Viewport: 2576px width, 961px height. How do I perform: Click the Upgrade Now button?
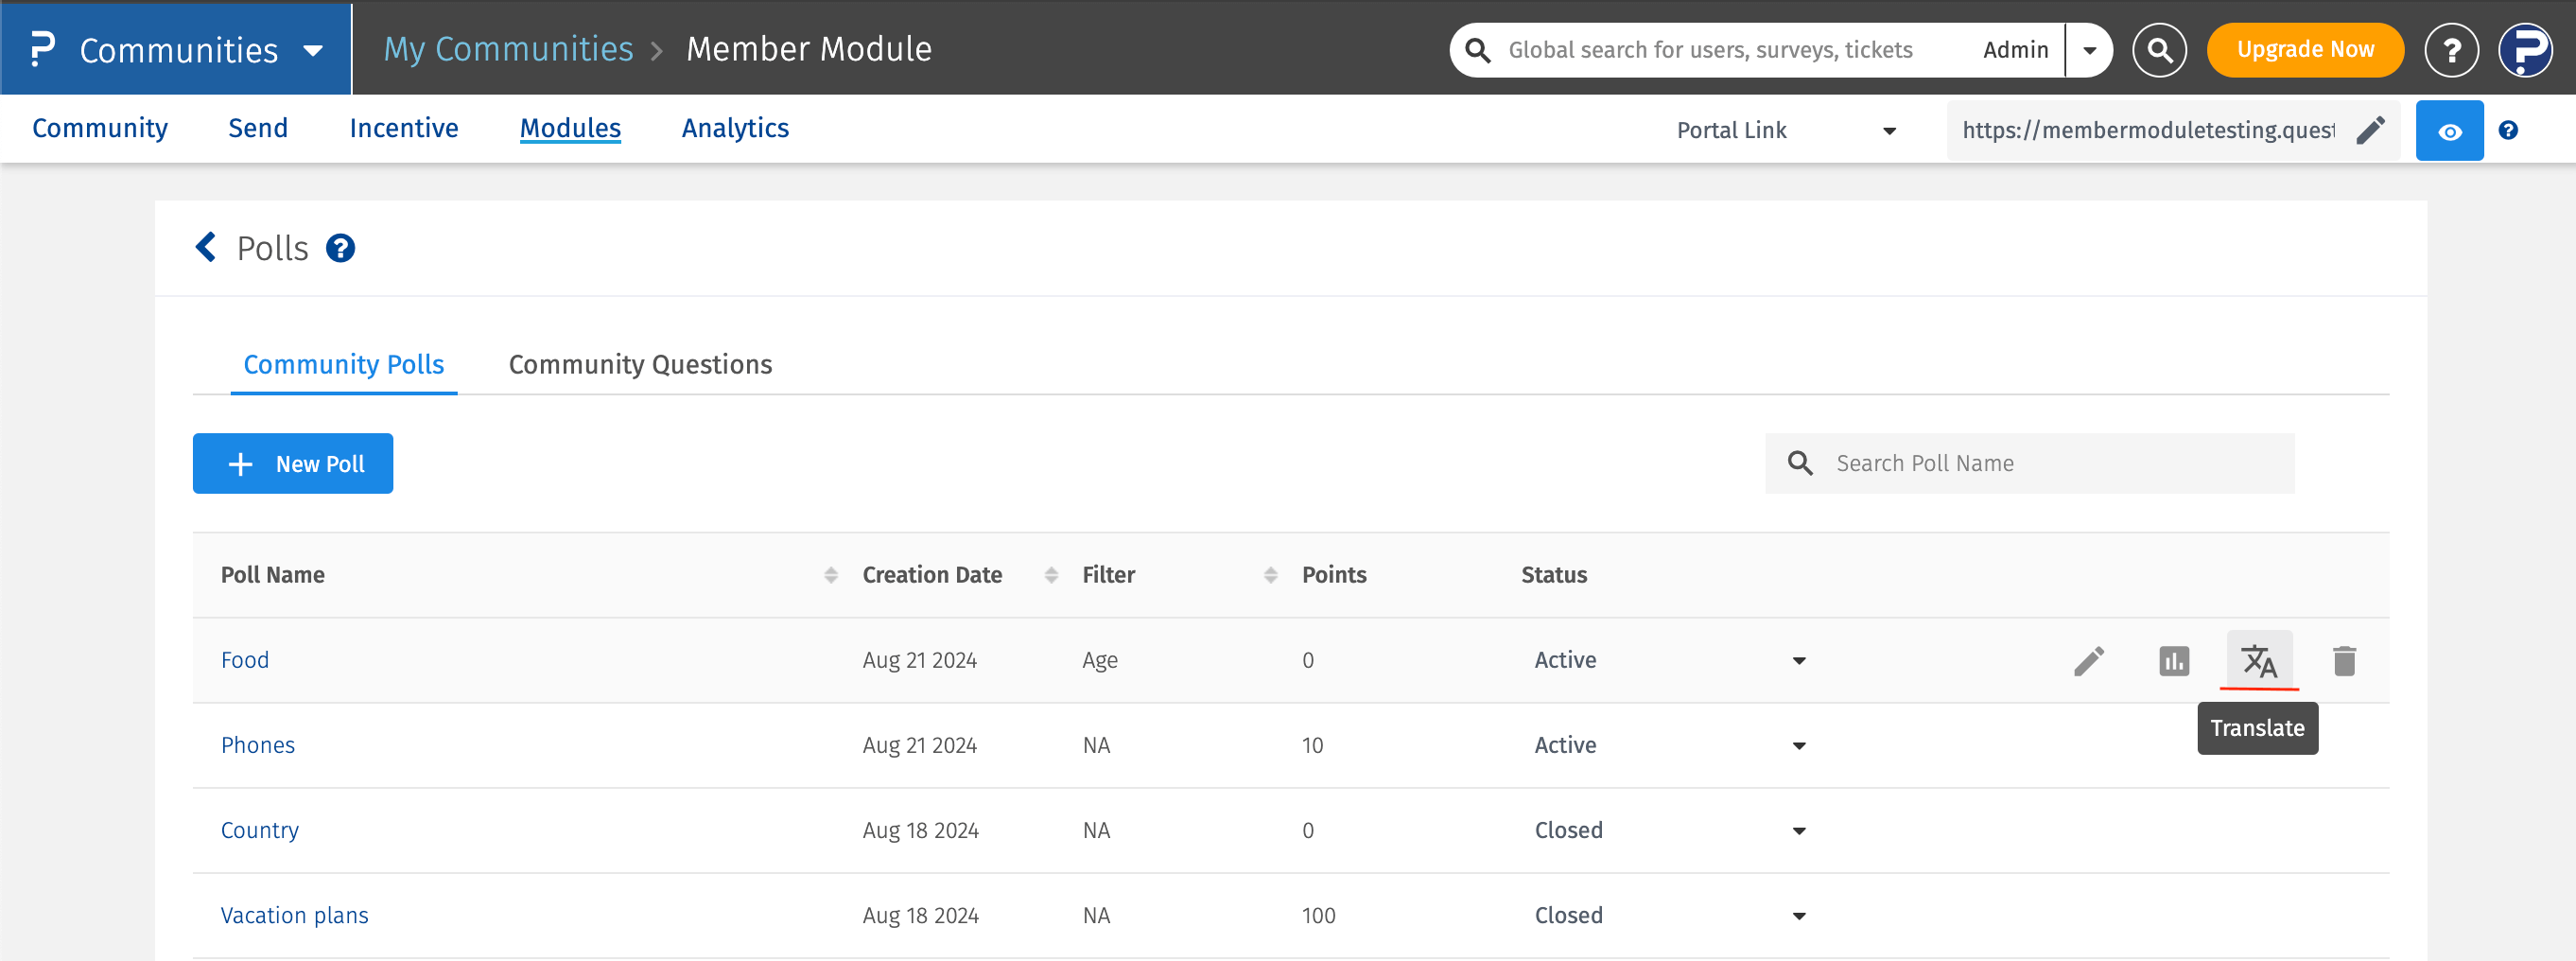[x=2304, y=49]
